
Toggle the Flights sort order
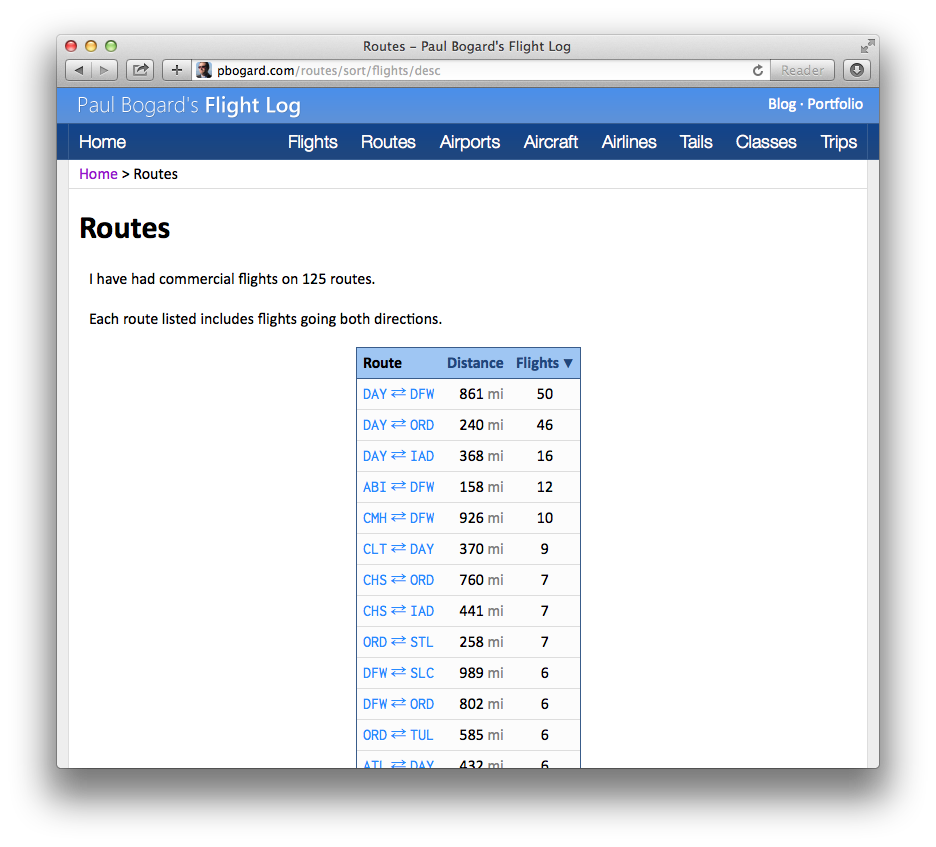click(x=537, y=363)
